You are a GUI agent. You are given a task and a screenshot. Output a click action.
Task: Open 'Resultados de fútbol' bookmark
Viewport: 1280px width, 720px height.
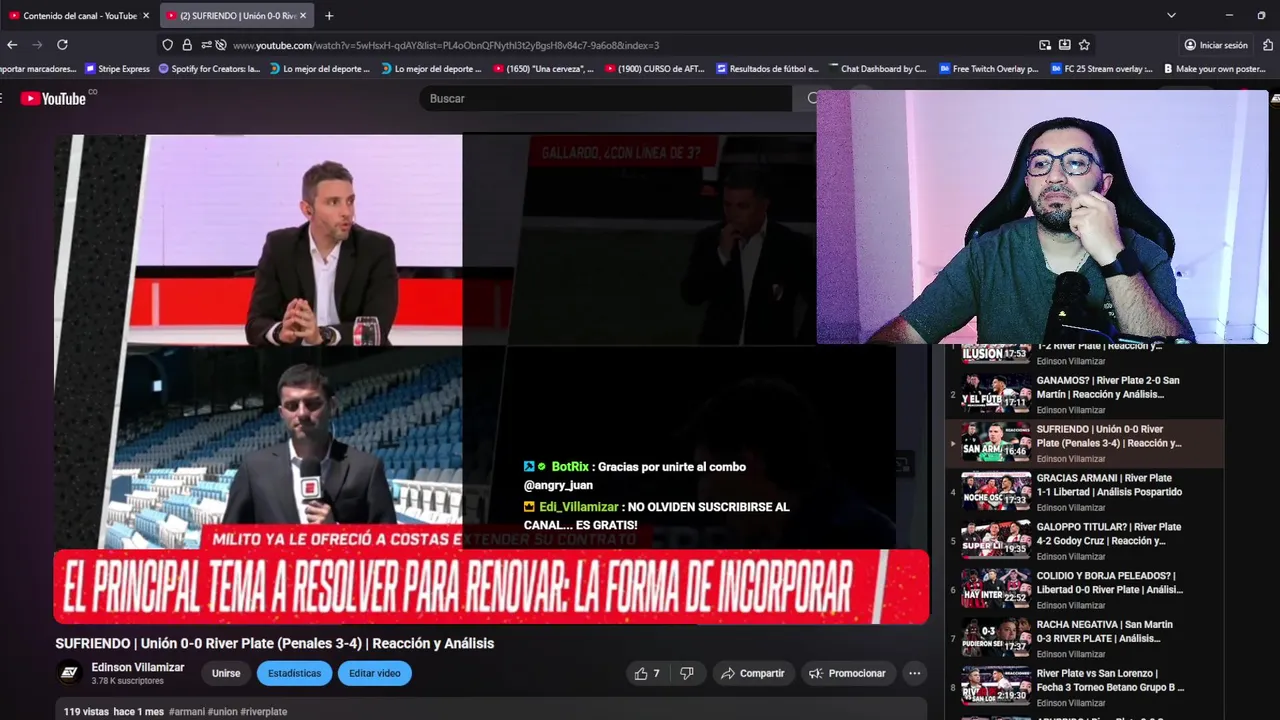click(767, 69)
